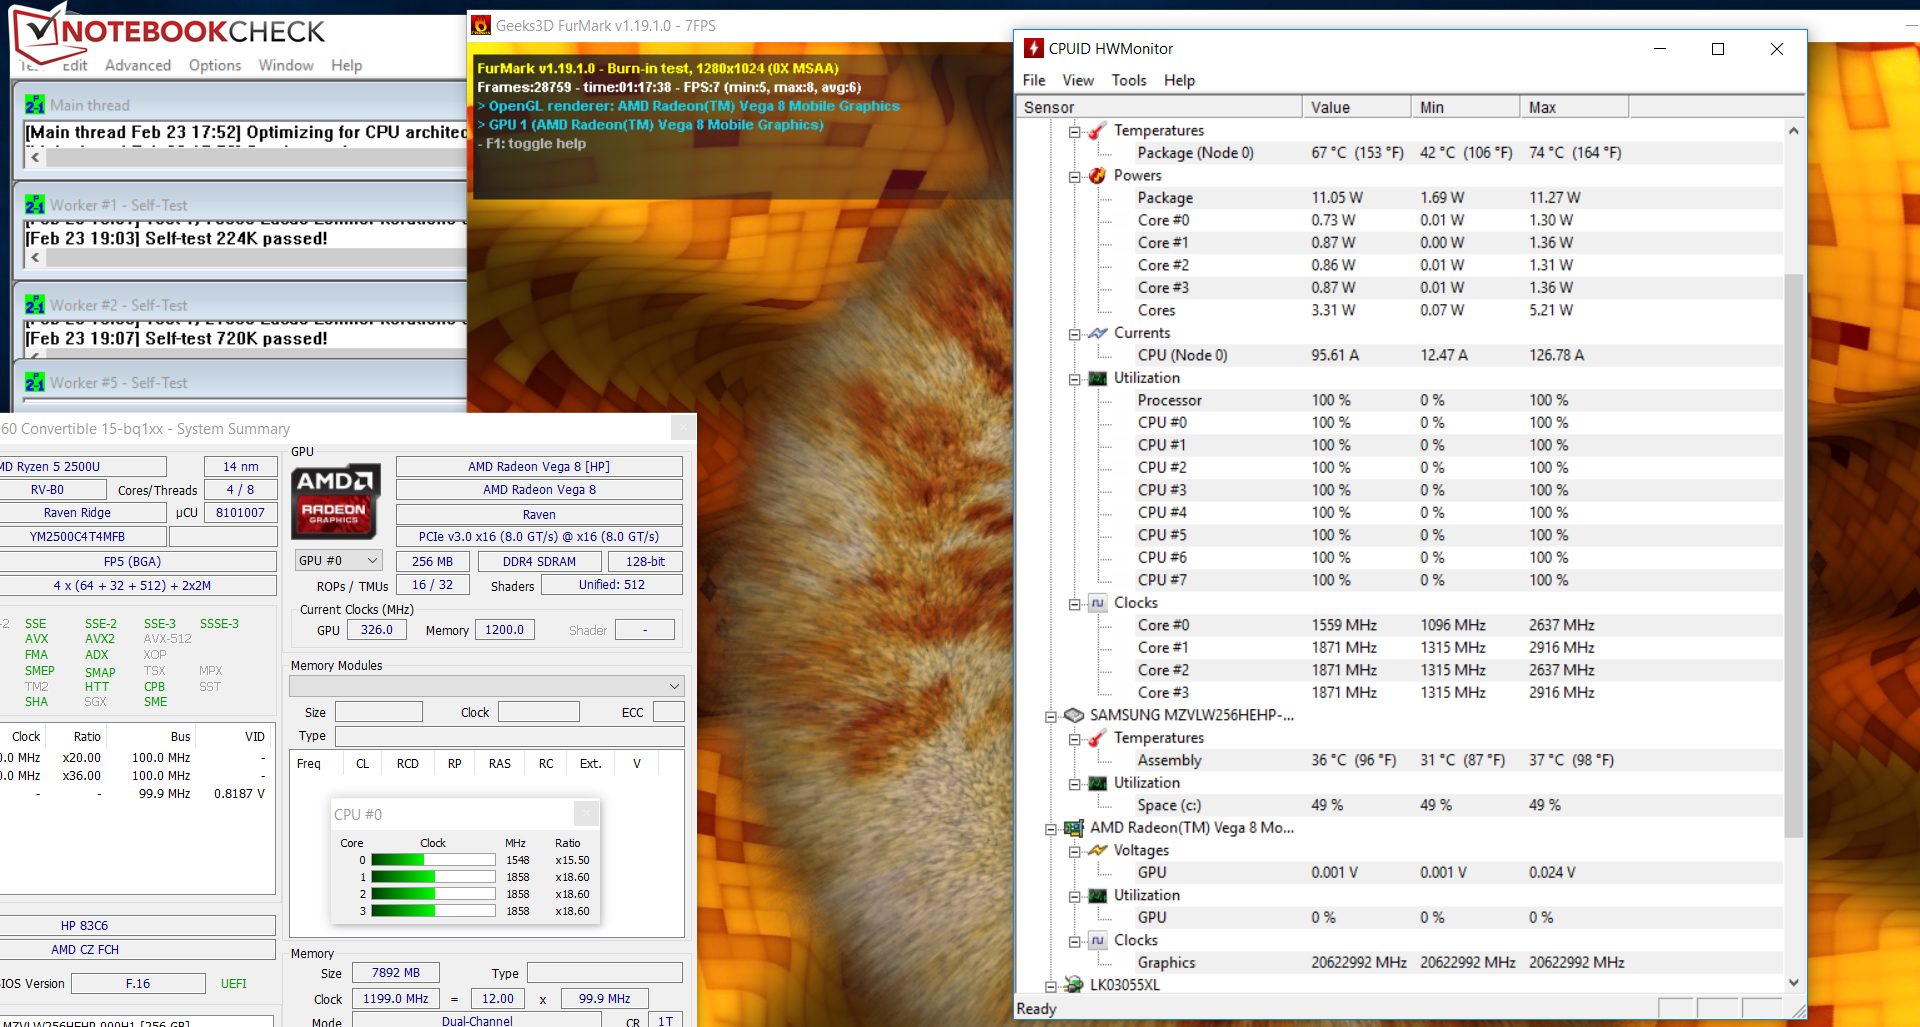
Task: Select the Assembly temperature row
Action: point(1400,760)
